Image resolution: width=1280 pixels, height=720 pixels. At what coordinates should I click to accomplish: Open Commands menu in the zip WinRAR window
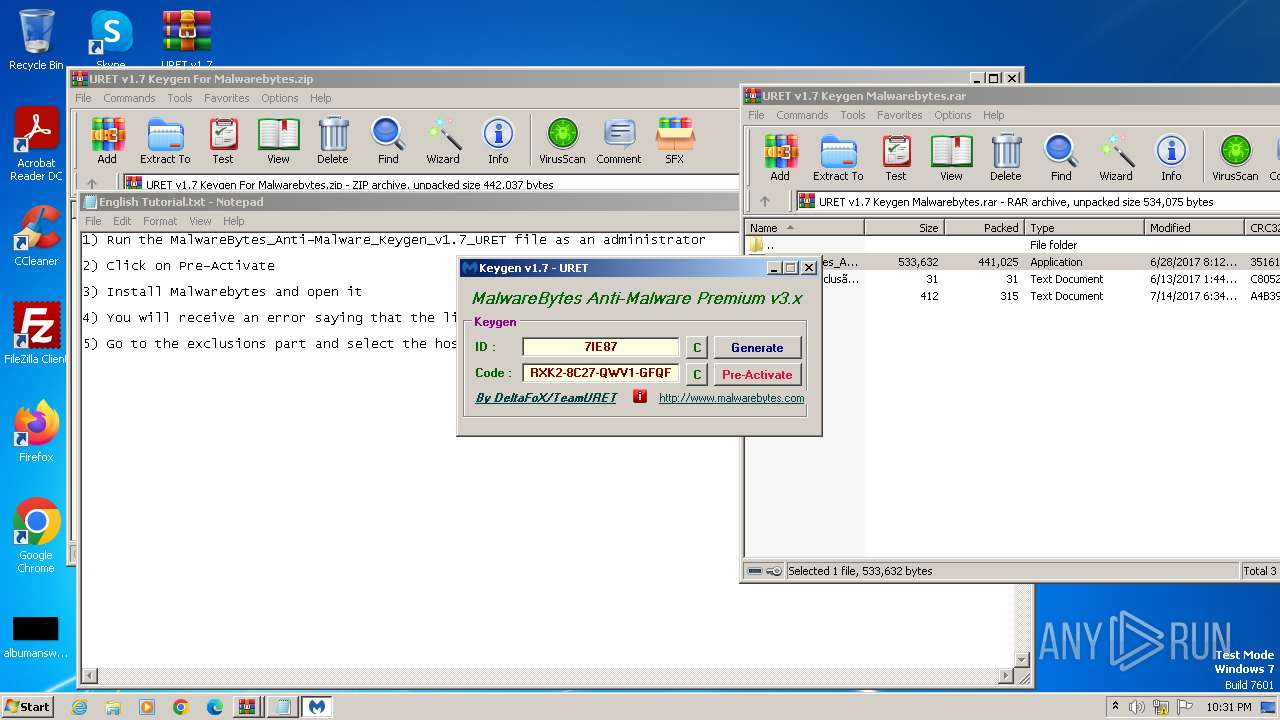(x=129, y=98)
